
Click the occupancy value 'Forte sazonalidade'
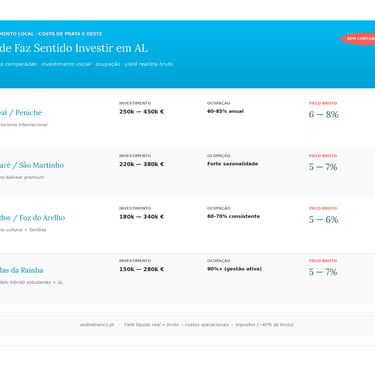233,164
